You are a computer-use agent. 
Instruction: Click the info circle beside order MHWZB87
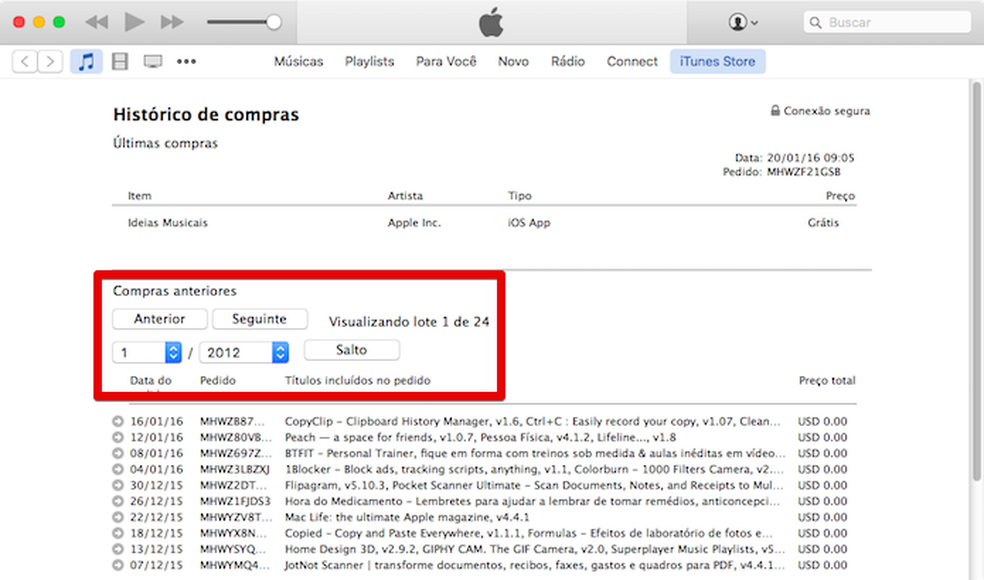point(118,421)
